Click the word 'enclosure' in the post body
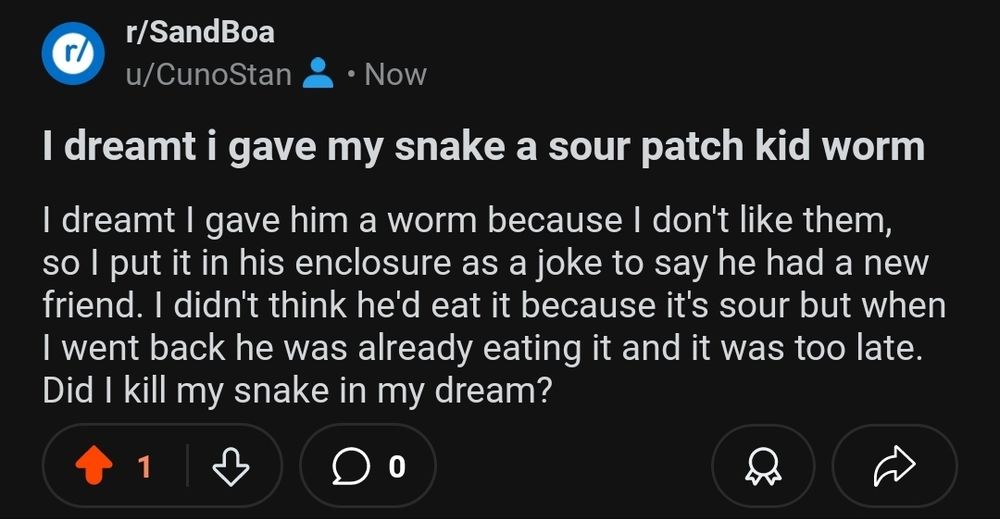The image size is (1000, 519). click(373, 263)
